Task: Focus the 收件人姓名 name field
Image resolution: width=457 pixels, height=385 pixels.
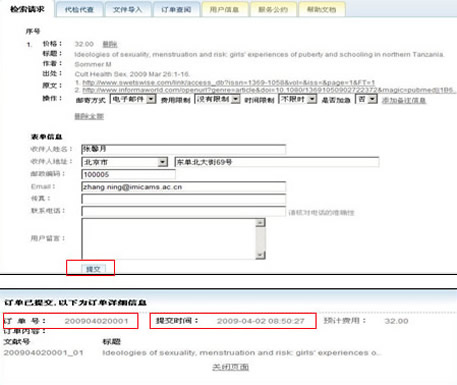Action: (183, 149)
